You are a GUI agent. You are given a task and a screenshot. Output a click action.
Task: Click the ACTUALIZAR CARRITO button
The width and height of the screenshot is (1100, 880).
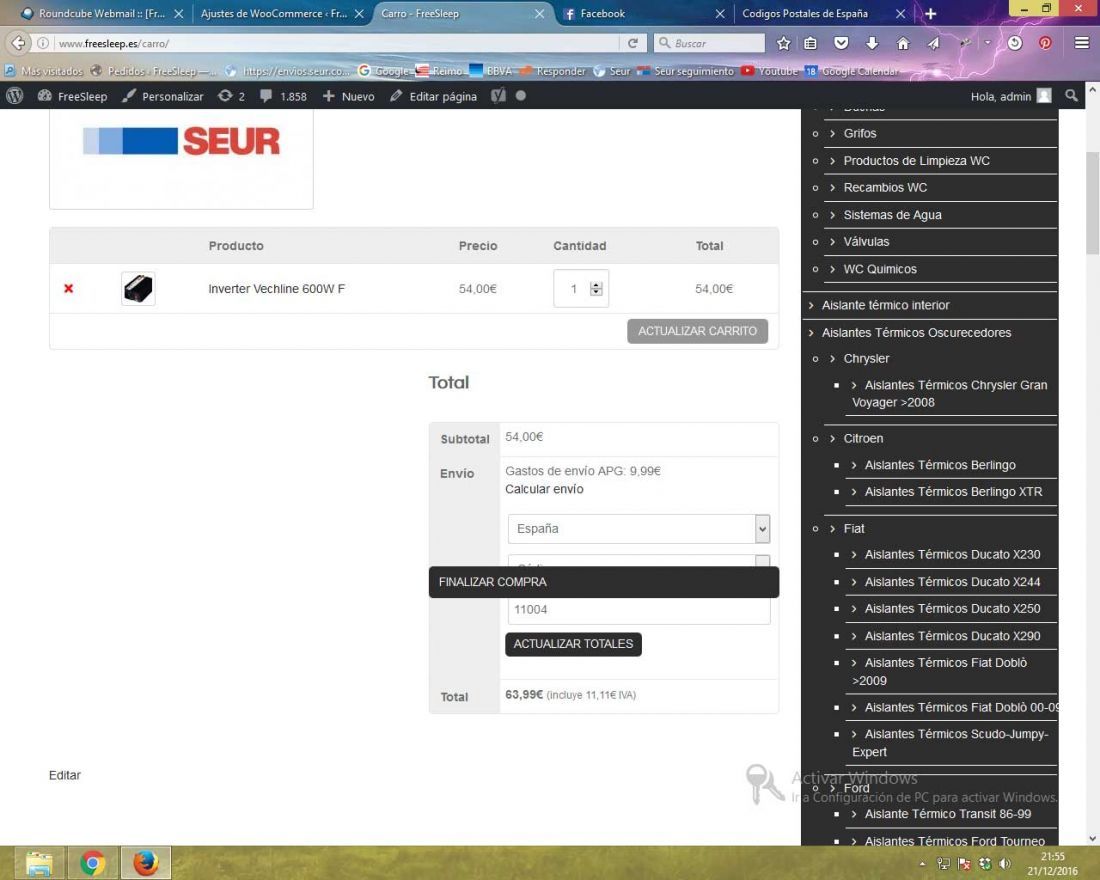coord(697,331)
